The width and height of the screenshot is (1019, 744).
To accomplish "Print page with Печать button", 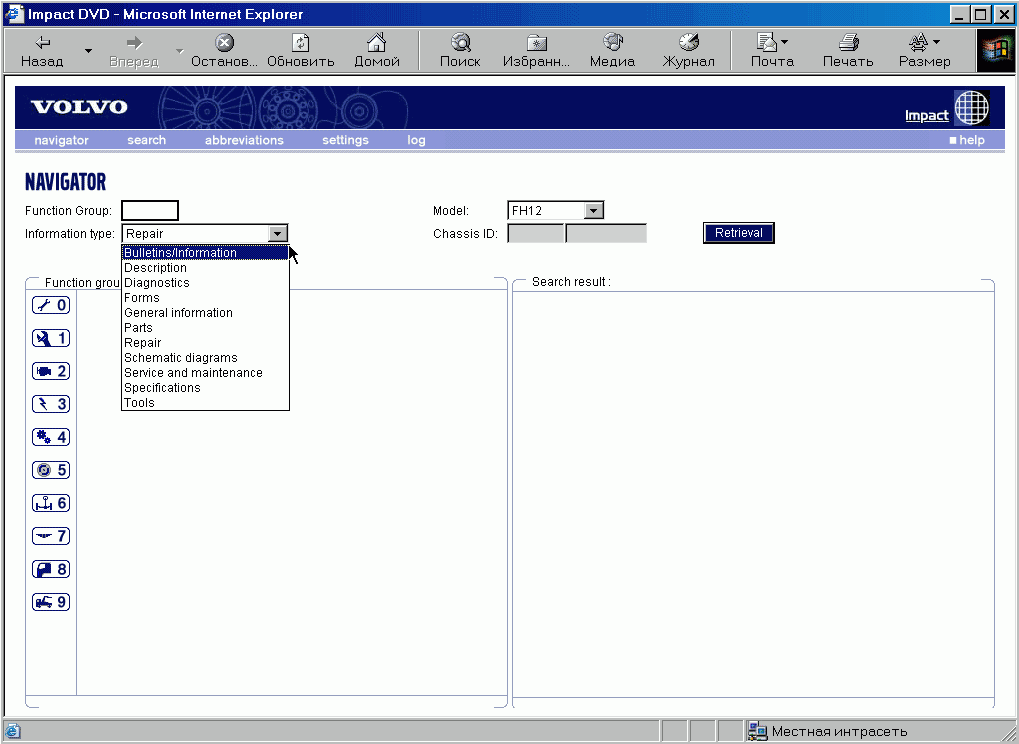I will coord(848,51).
